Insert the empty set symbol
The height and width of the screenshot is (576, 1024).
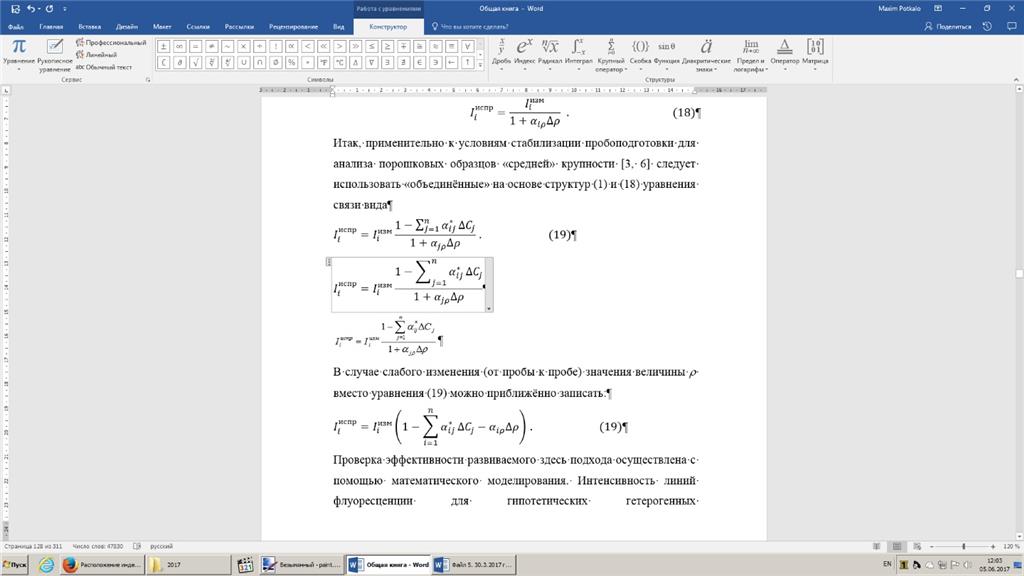coord(275,63)
